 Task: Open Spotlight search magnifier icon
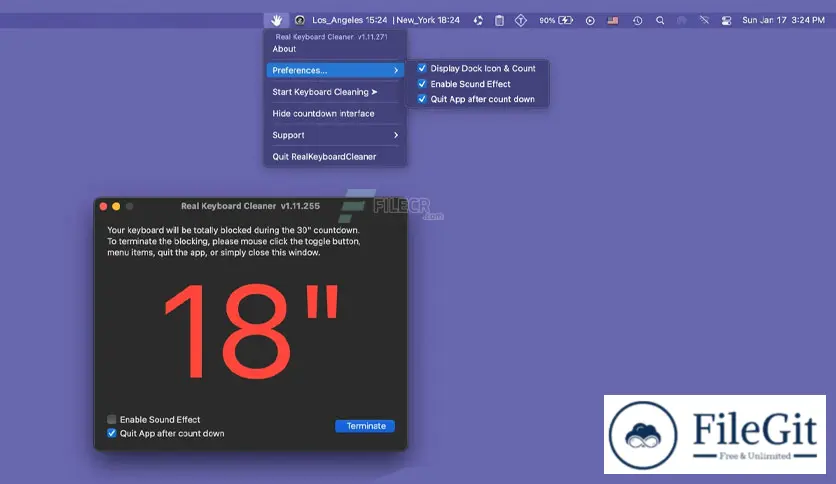(x=660, y=20)
